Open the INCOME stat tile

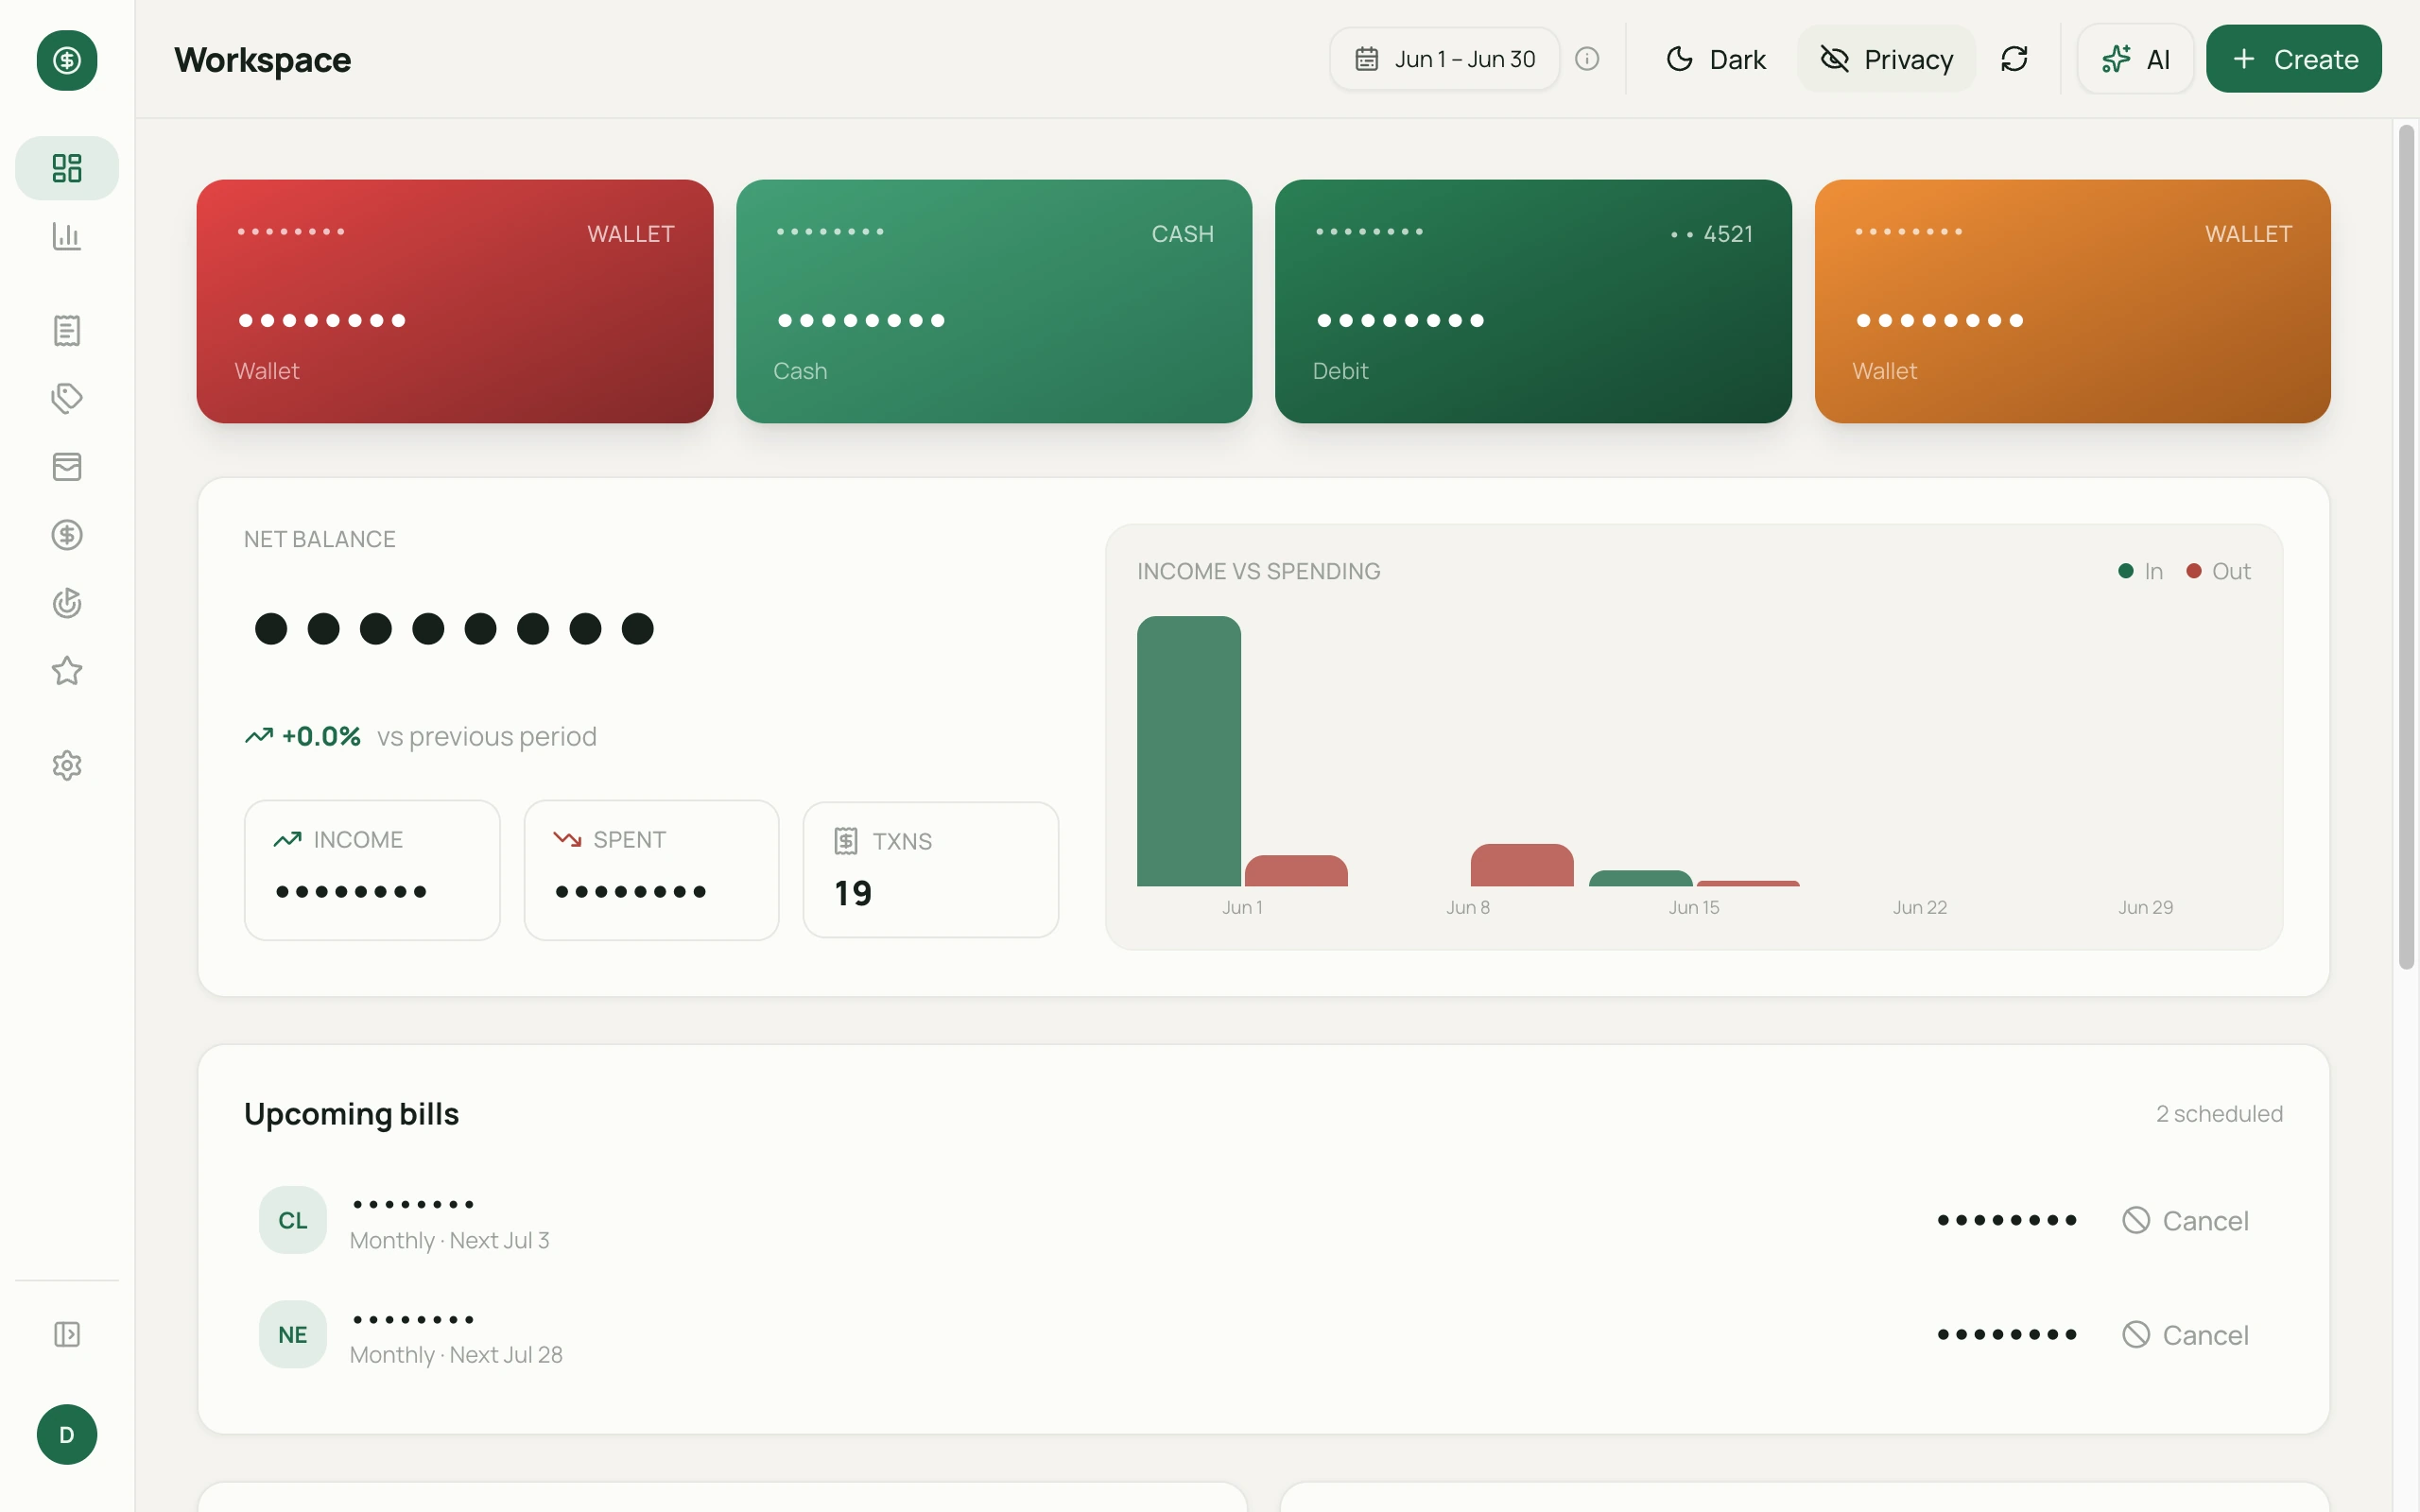click(x=372, y=870)
